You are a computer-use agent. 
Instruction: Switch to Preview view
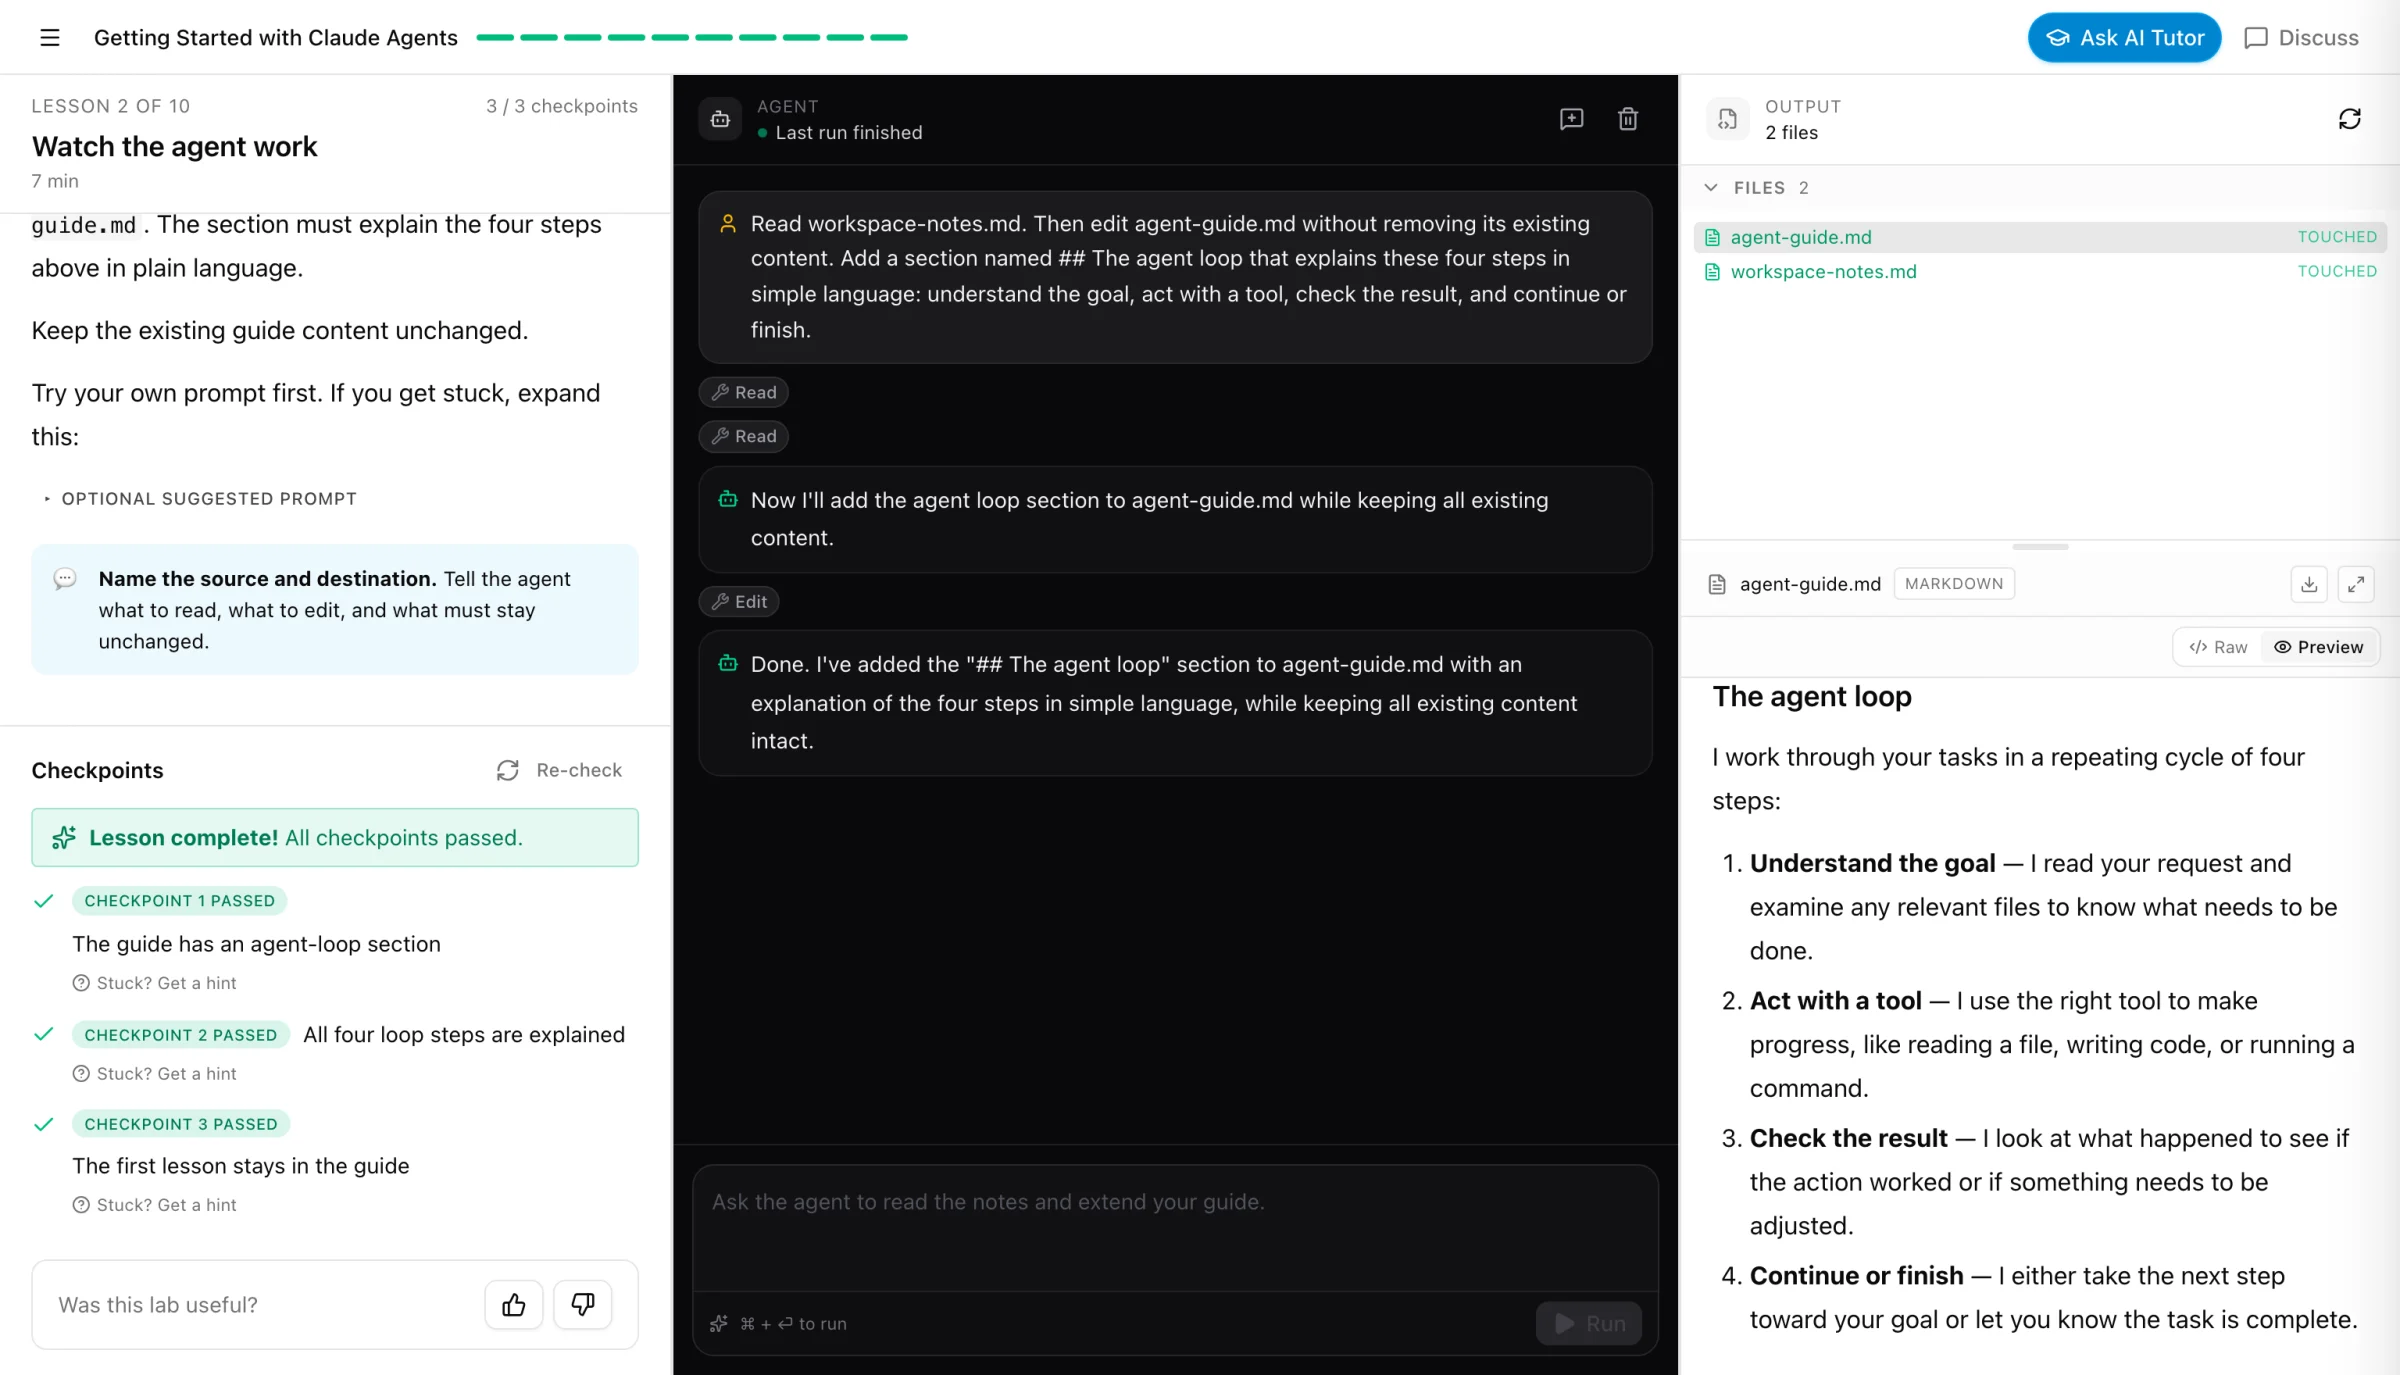click(2319, 647)
